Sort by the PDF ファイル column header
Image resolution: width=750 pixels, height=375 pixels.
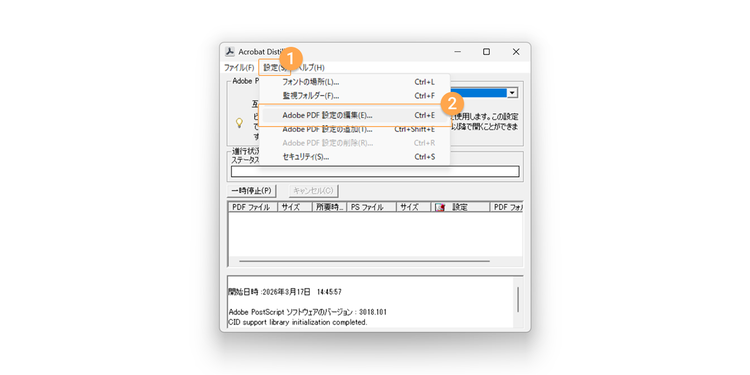point(253,207)
